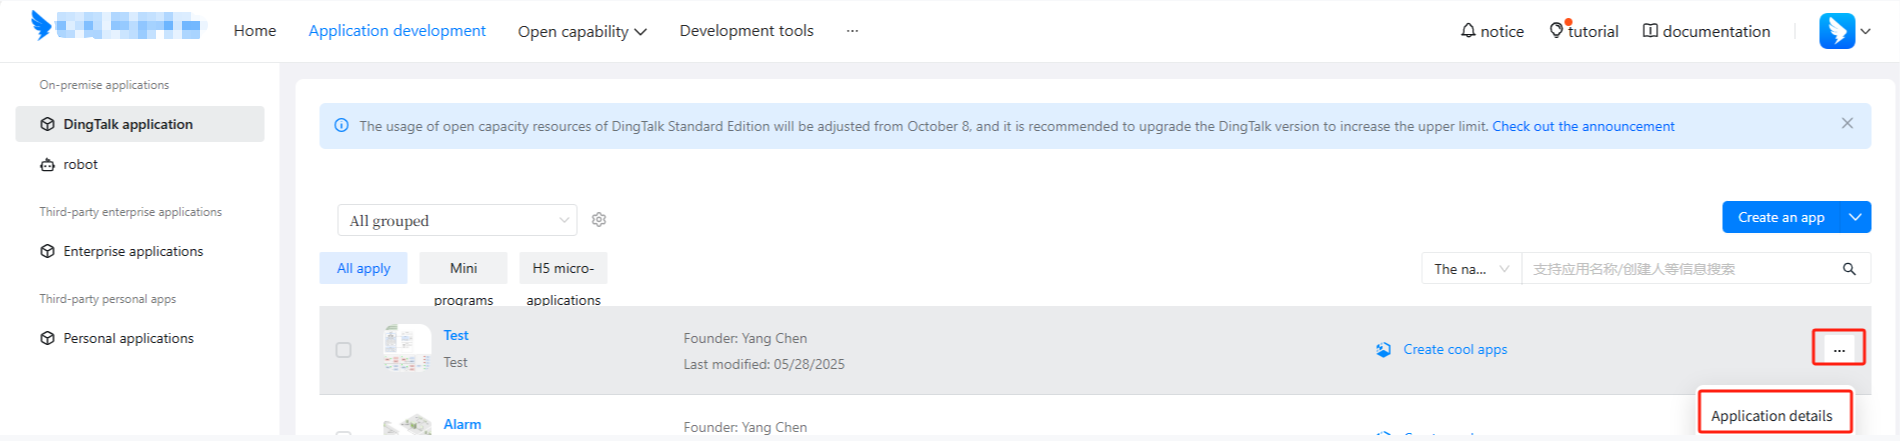Expand the Open capability menu
The image size is (1900, 441).
pos(582,32)
